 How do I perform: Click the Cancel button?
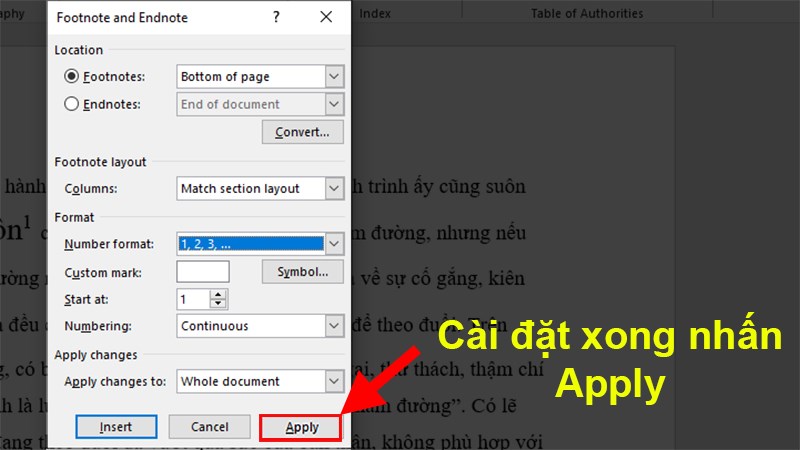[210, 427]
